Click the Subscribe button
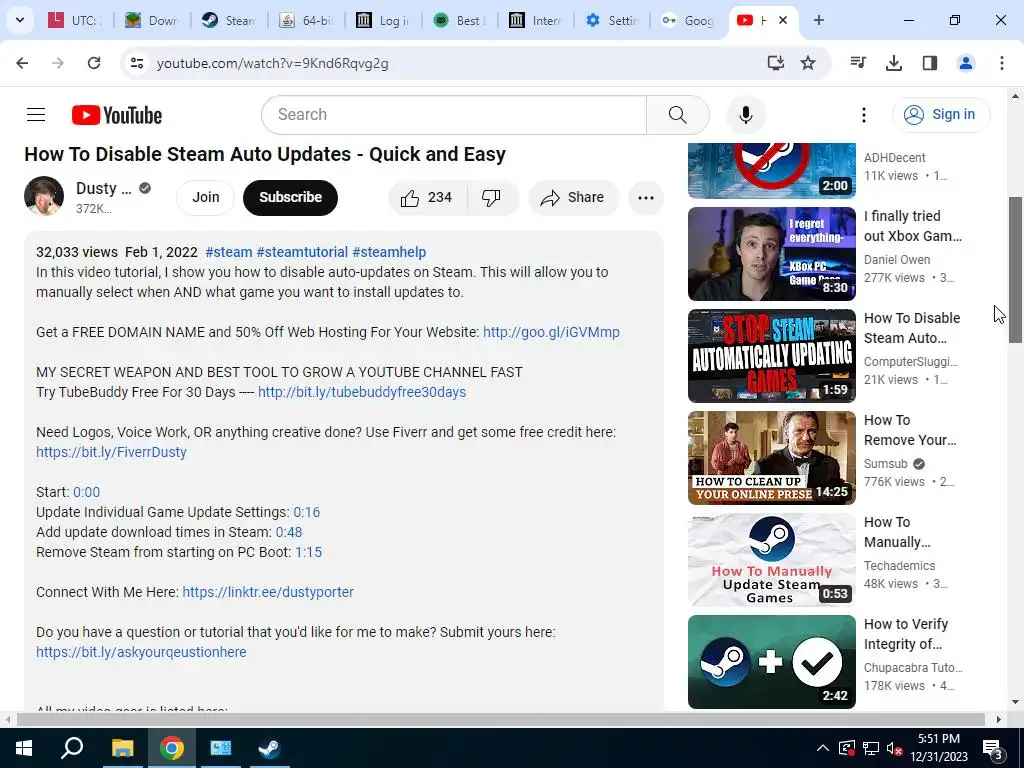1024x768 pixels. point(291,197)
